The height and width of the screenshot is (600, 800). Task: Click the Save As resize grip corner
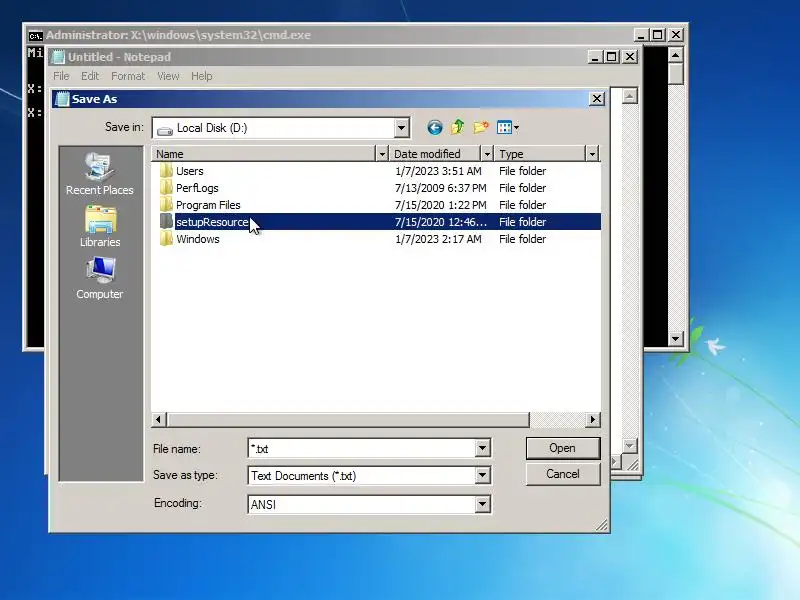[602, 525]
